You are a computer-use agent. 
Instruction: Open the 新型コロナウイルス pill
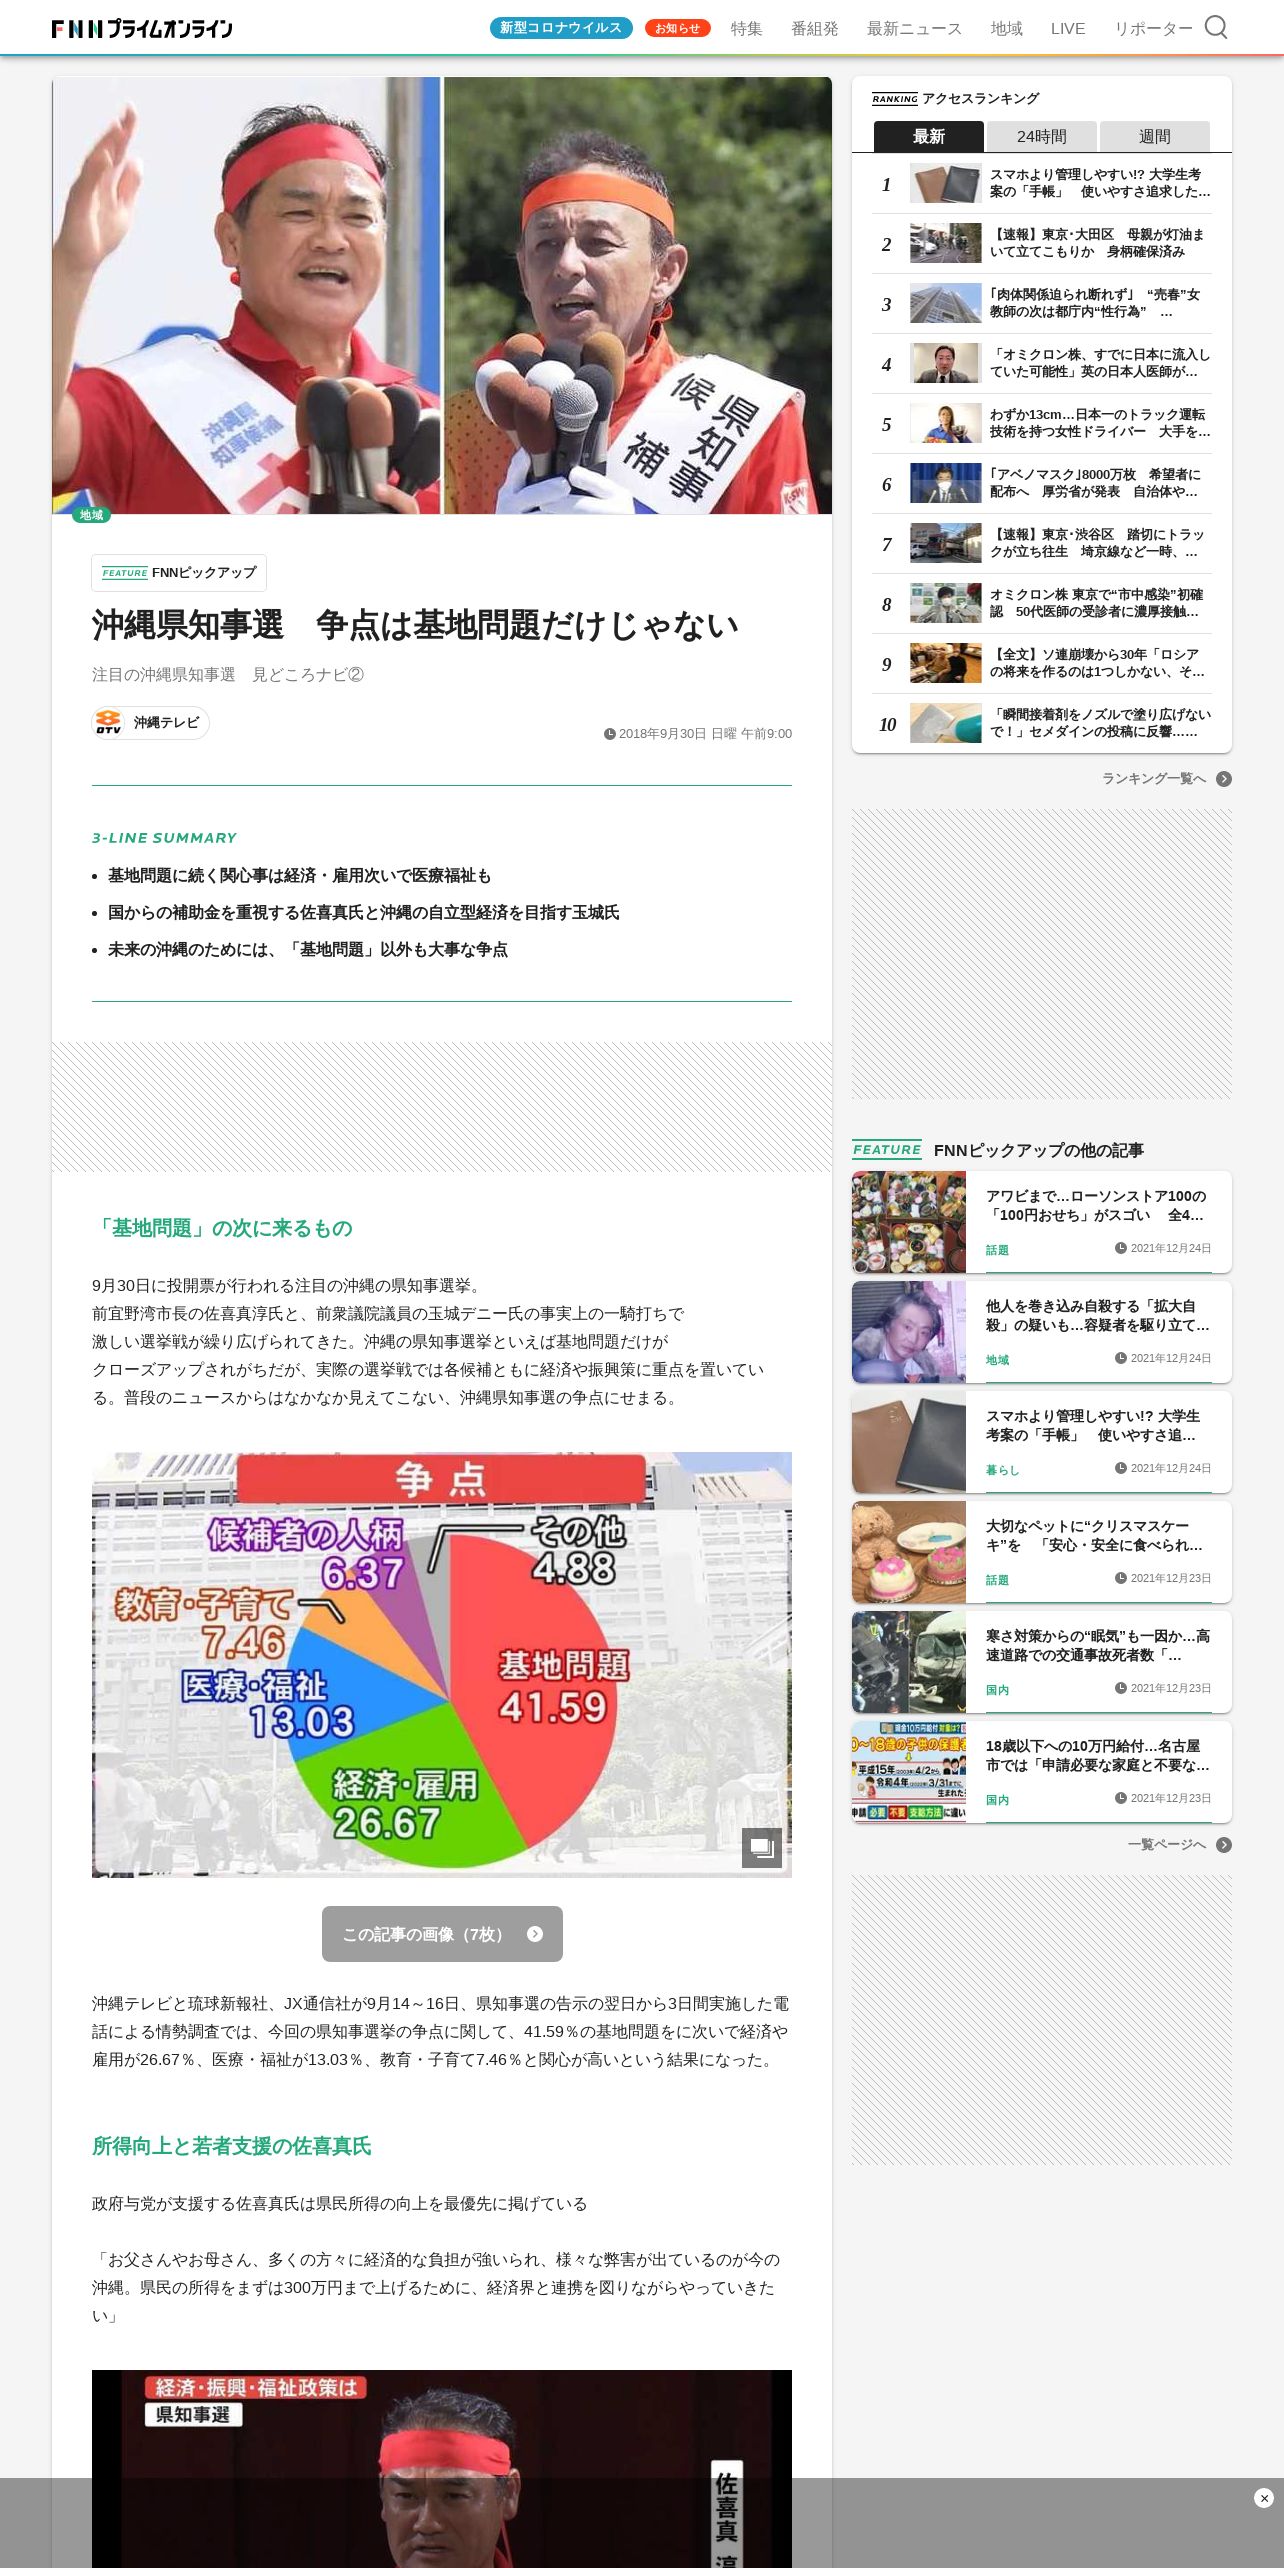[x=560, y=28]
